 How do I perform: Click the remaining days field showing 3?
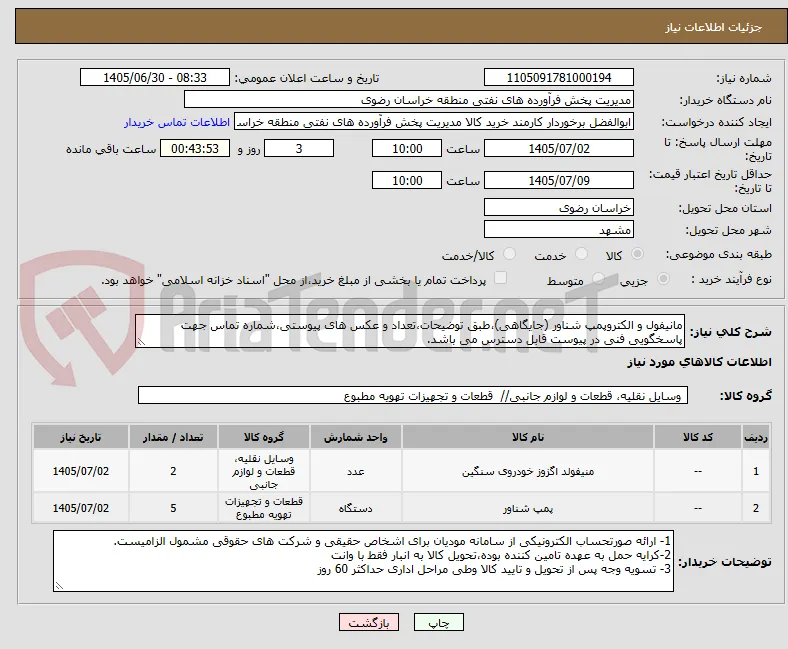pos(299,149)
